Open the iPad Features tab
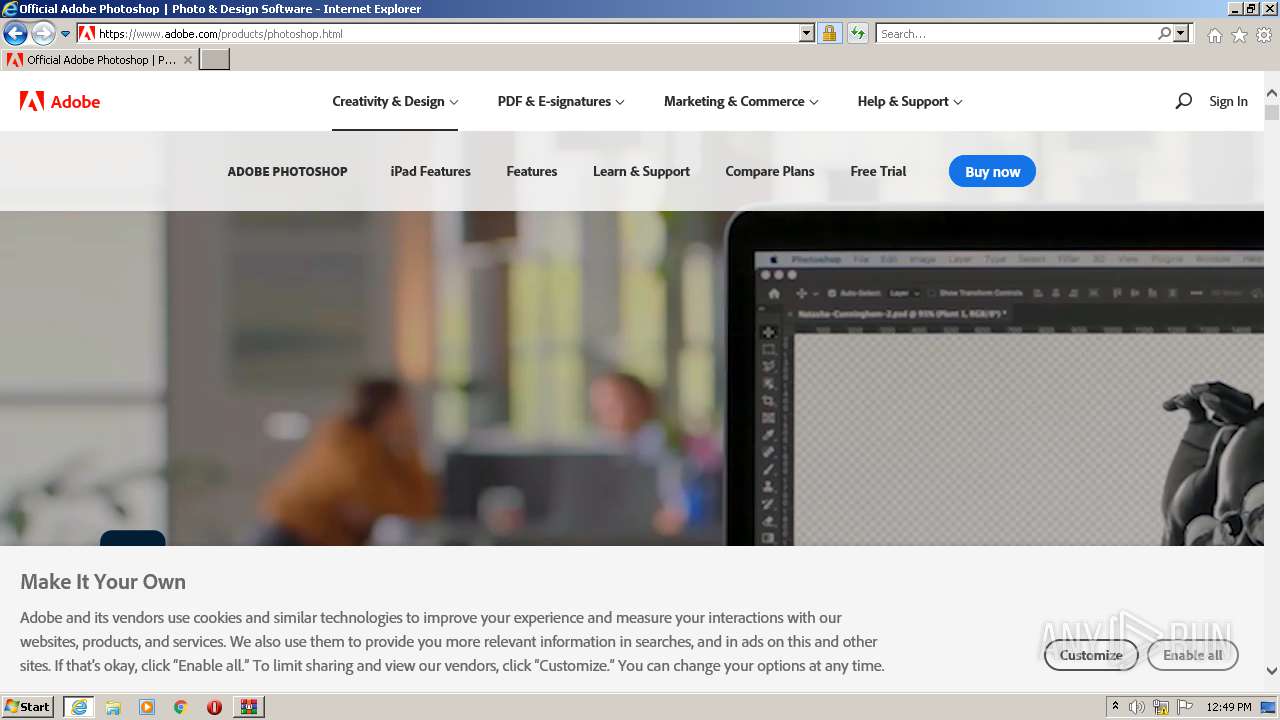The width and height of the screenshot is (1280, 720). [x=430, y=171]
